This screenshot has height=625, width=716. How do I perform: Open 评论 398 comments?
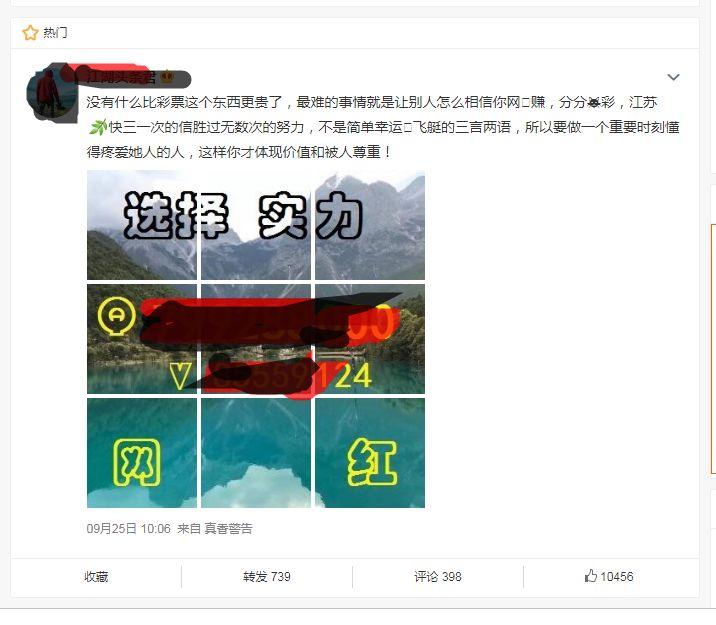(x=437, y=577)
